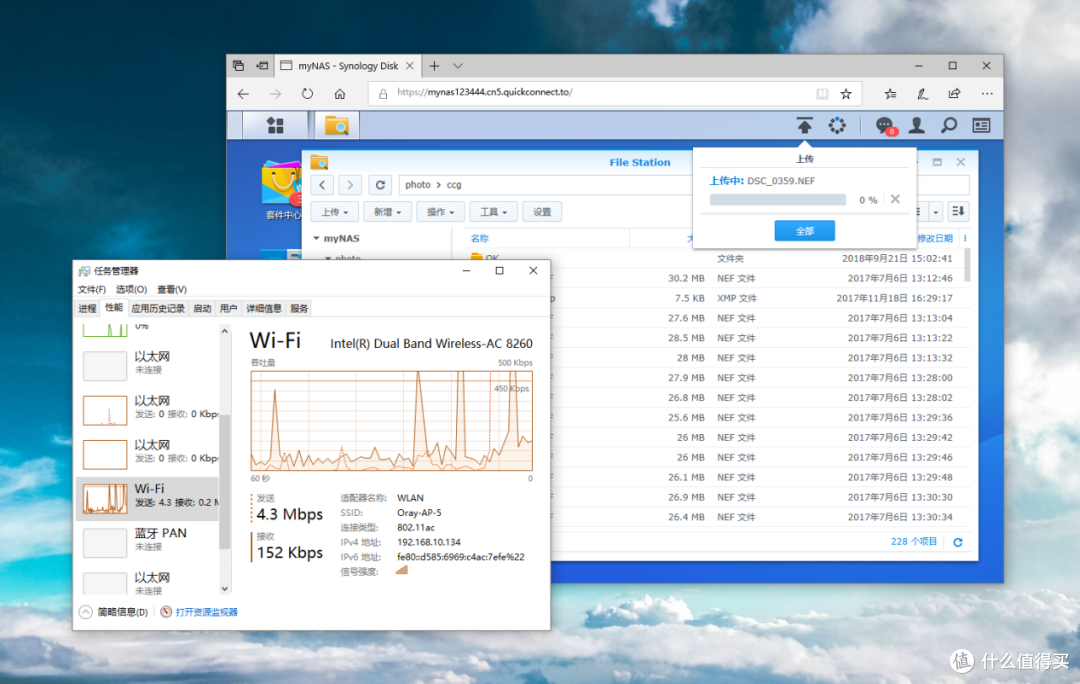Image resolution: width=1080 pixels, height=684 pixels.
Task: Open File Station from DSM taskbar
Action: click(x=337, y=125)
